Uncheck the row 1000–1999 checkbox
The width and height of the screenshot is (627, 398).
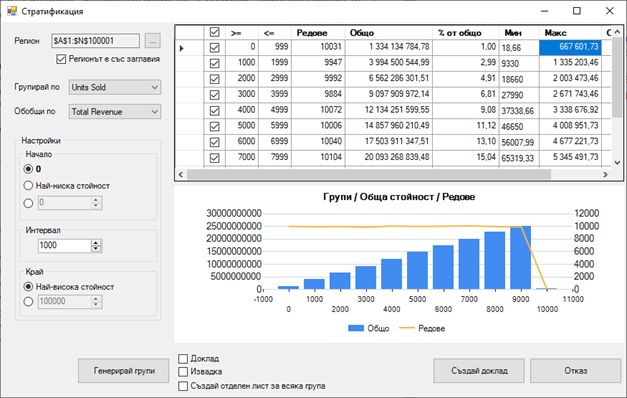[x=215, y=64]
